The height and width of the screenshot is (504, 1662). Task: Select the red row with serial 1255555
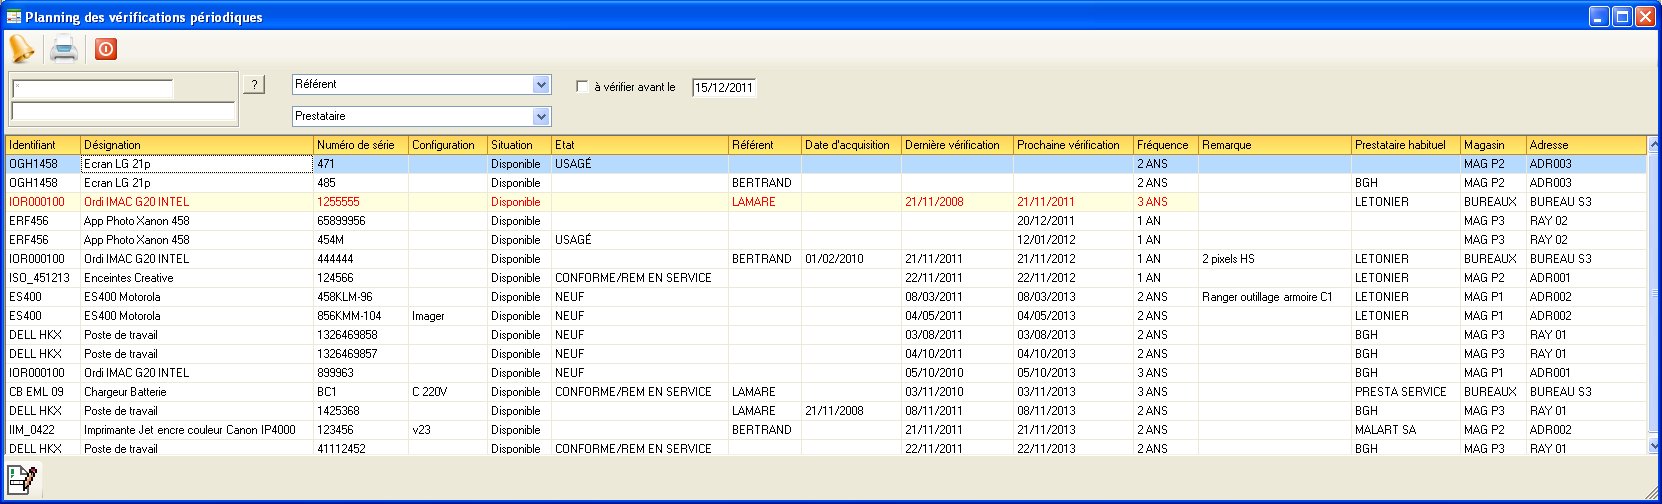[x=826, y=202]
